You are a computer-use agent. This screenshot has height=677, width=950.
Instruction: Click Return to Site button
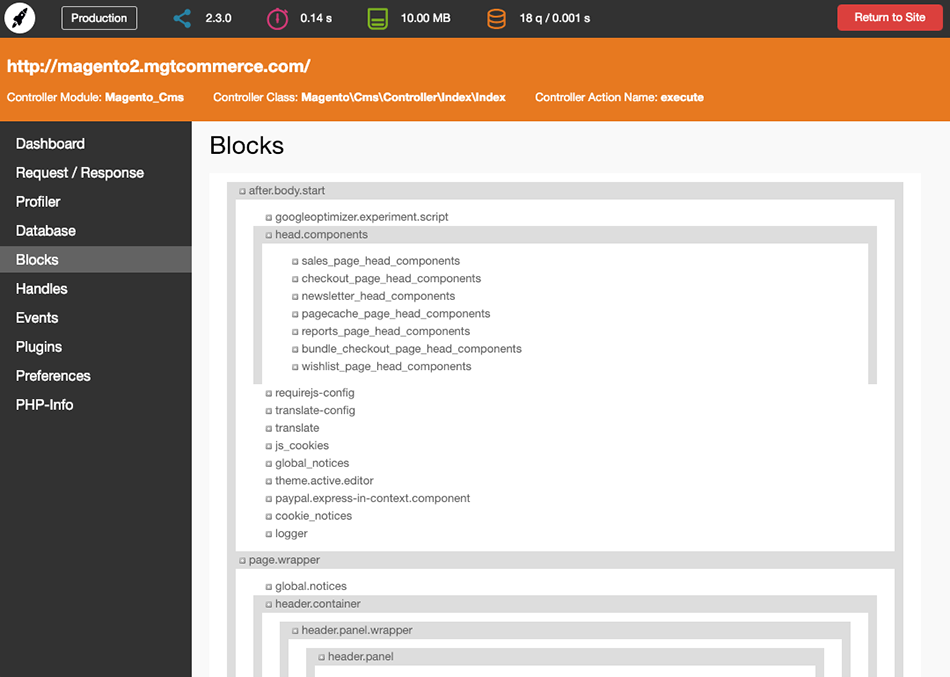pyautogui.click(x=889, y=18)
